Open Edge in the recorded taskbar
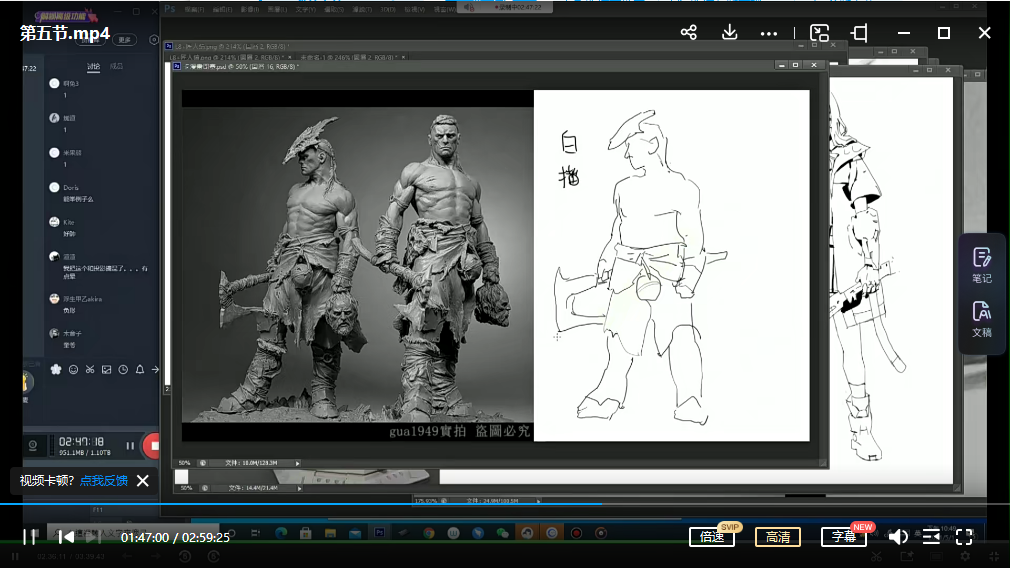Image resolution: width=1010 pixels, height=568 pixels. point(281,533)
